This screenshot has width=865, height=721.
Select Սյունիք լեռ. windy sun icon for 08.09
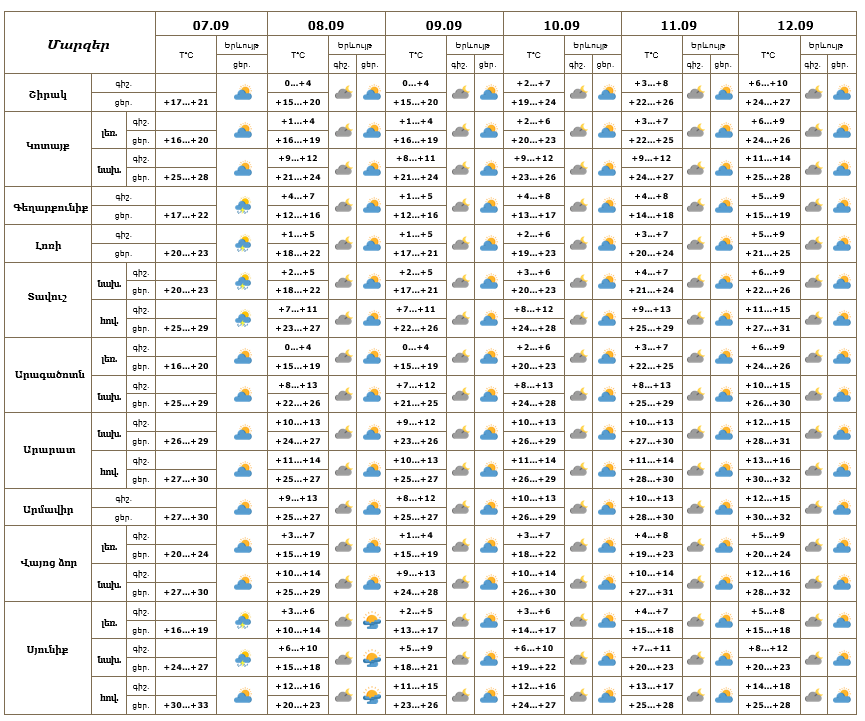click(x=372, y=622)
